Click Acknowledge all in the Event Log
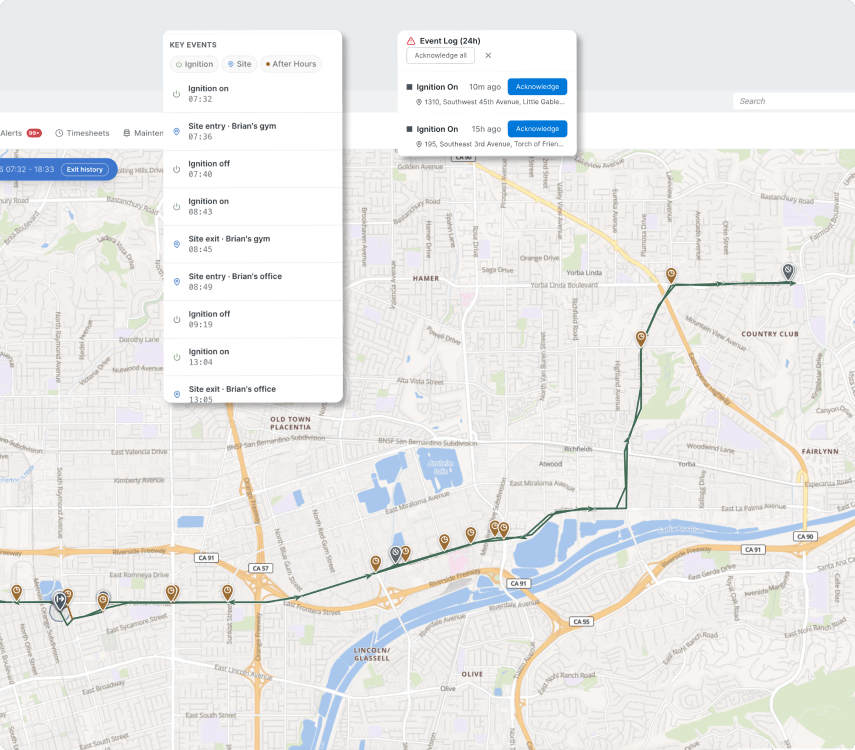Screen dimensions: 855x750 click(440, 56)
